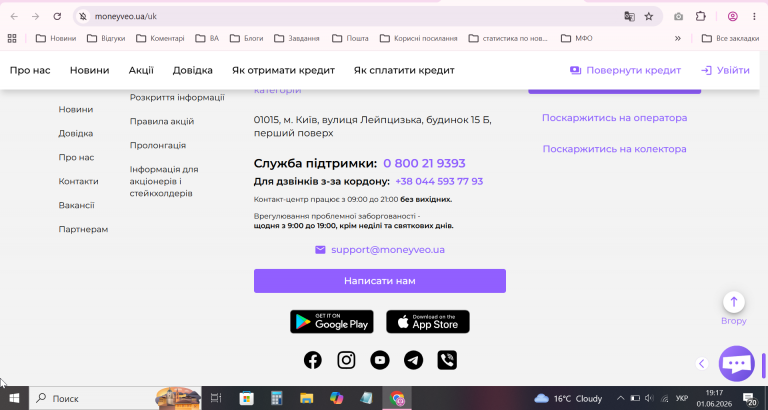Open the browser profile avatar
768x410 pixels.
click(x=733, y=16)
